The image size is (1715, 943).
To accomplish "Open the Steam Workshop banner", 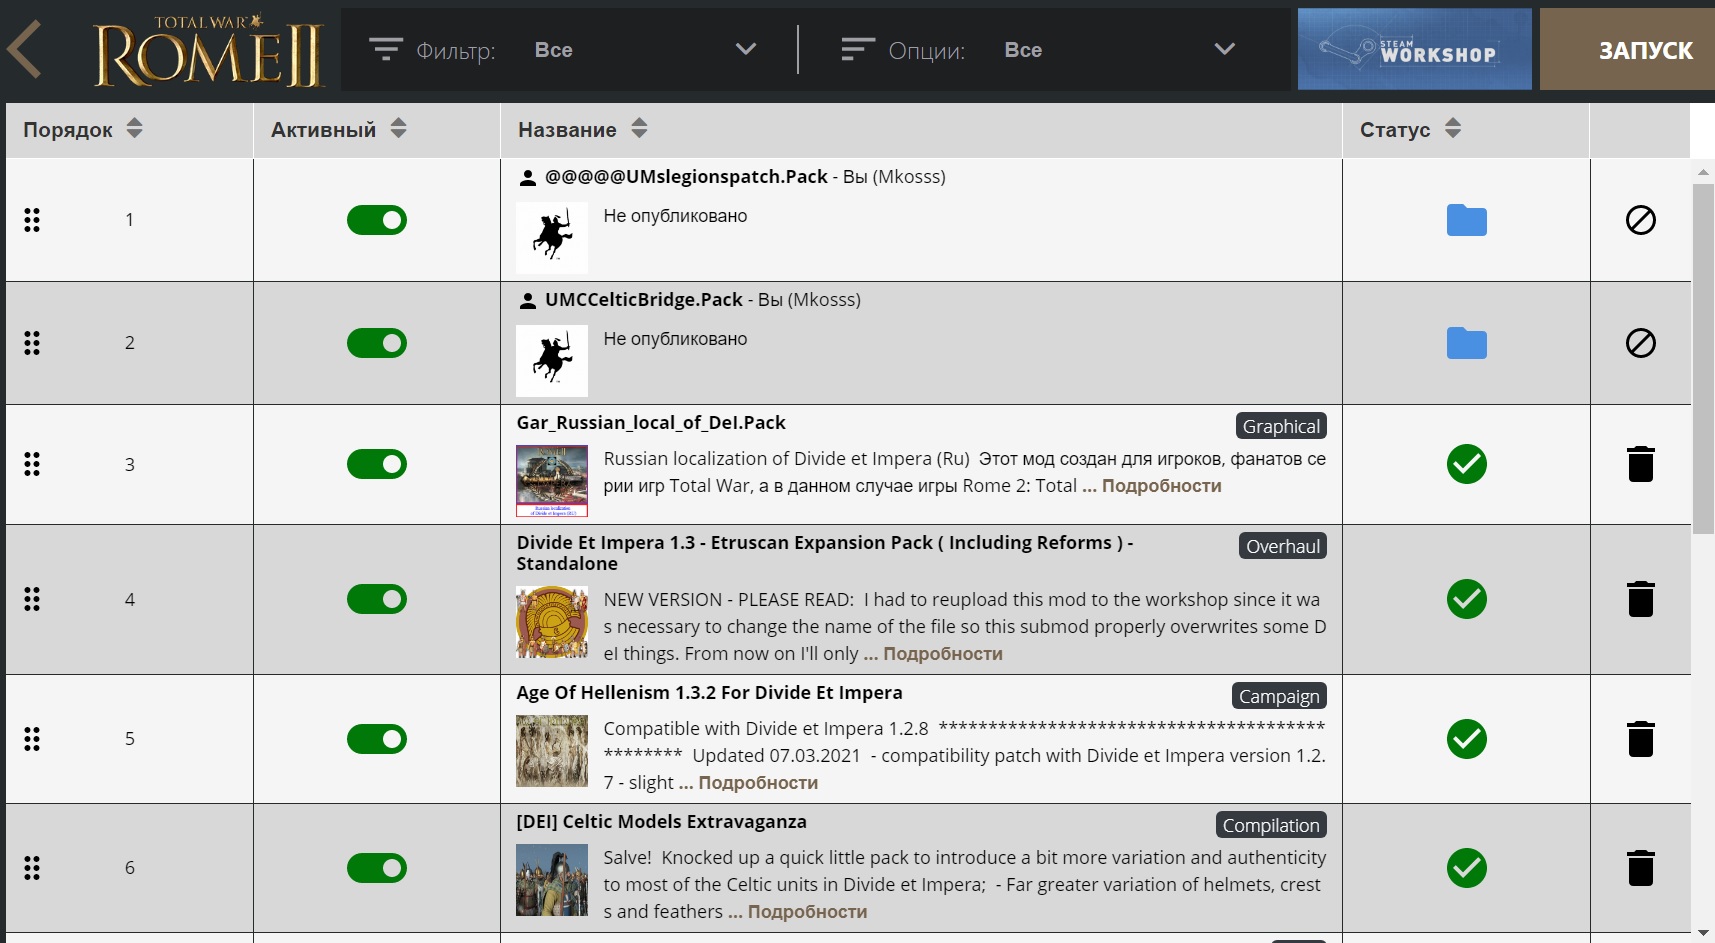I will click(1414, 49).
